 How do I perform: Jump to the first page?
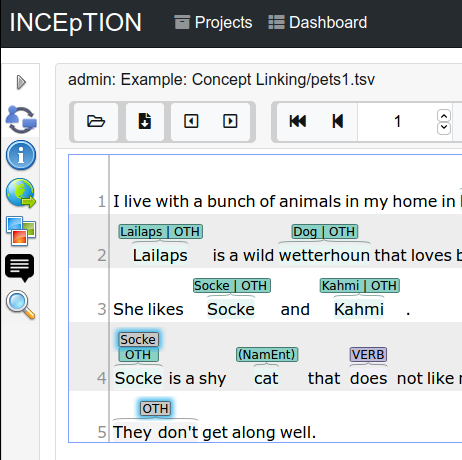[x=297, y=121]
